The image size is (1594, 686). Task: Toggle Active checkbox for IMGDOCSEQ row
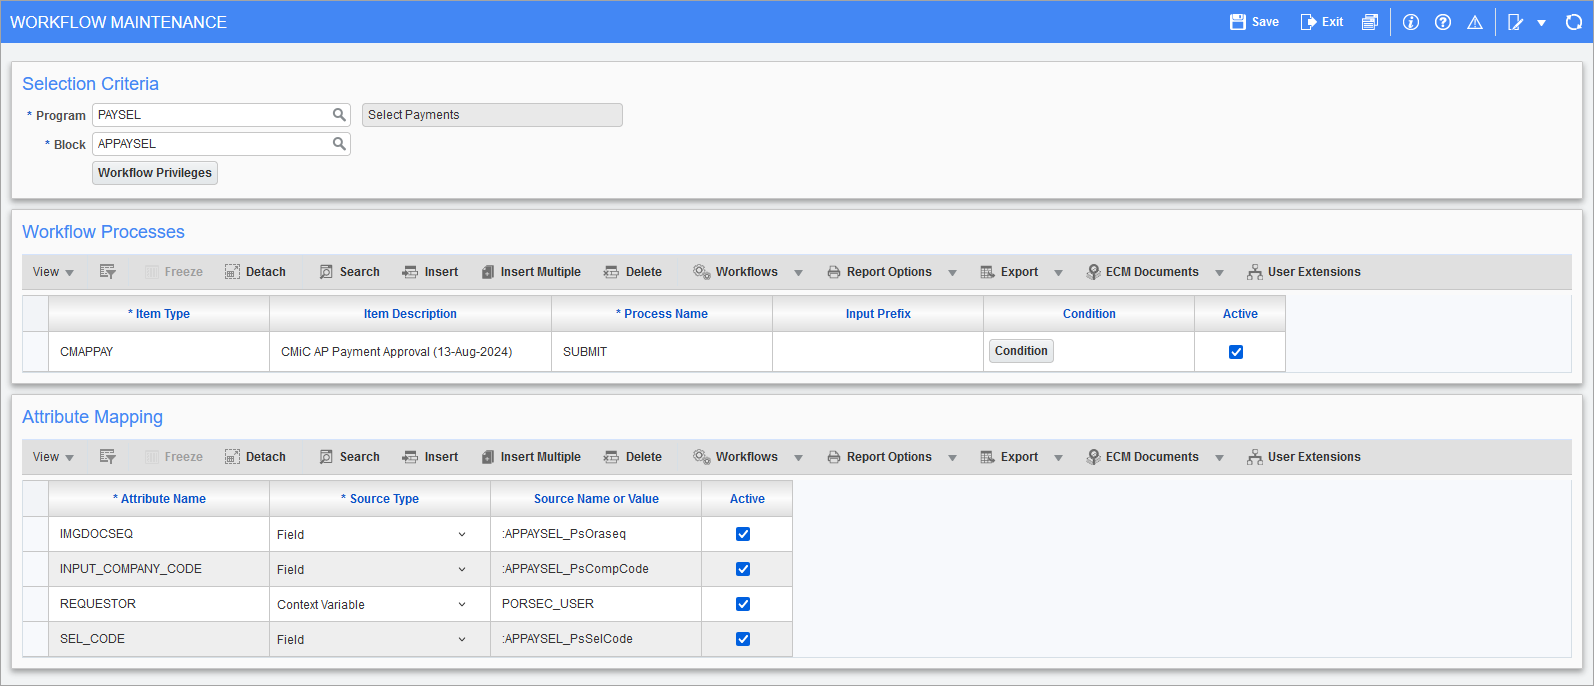[x=743, y=534]
